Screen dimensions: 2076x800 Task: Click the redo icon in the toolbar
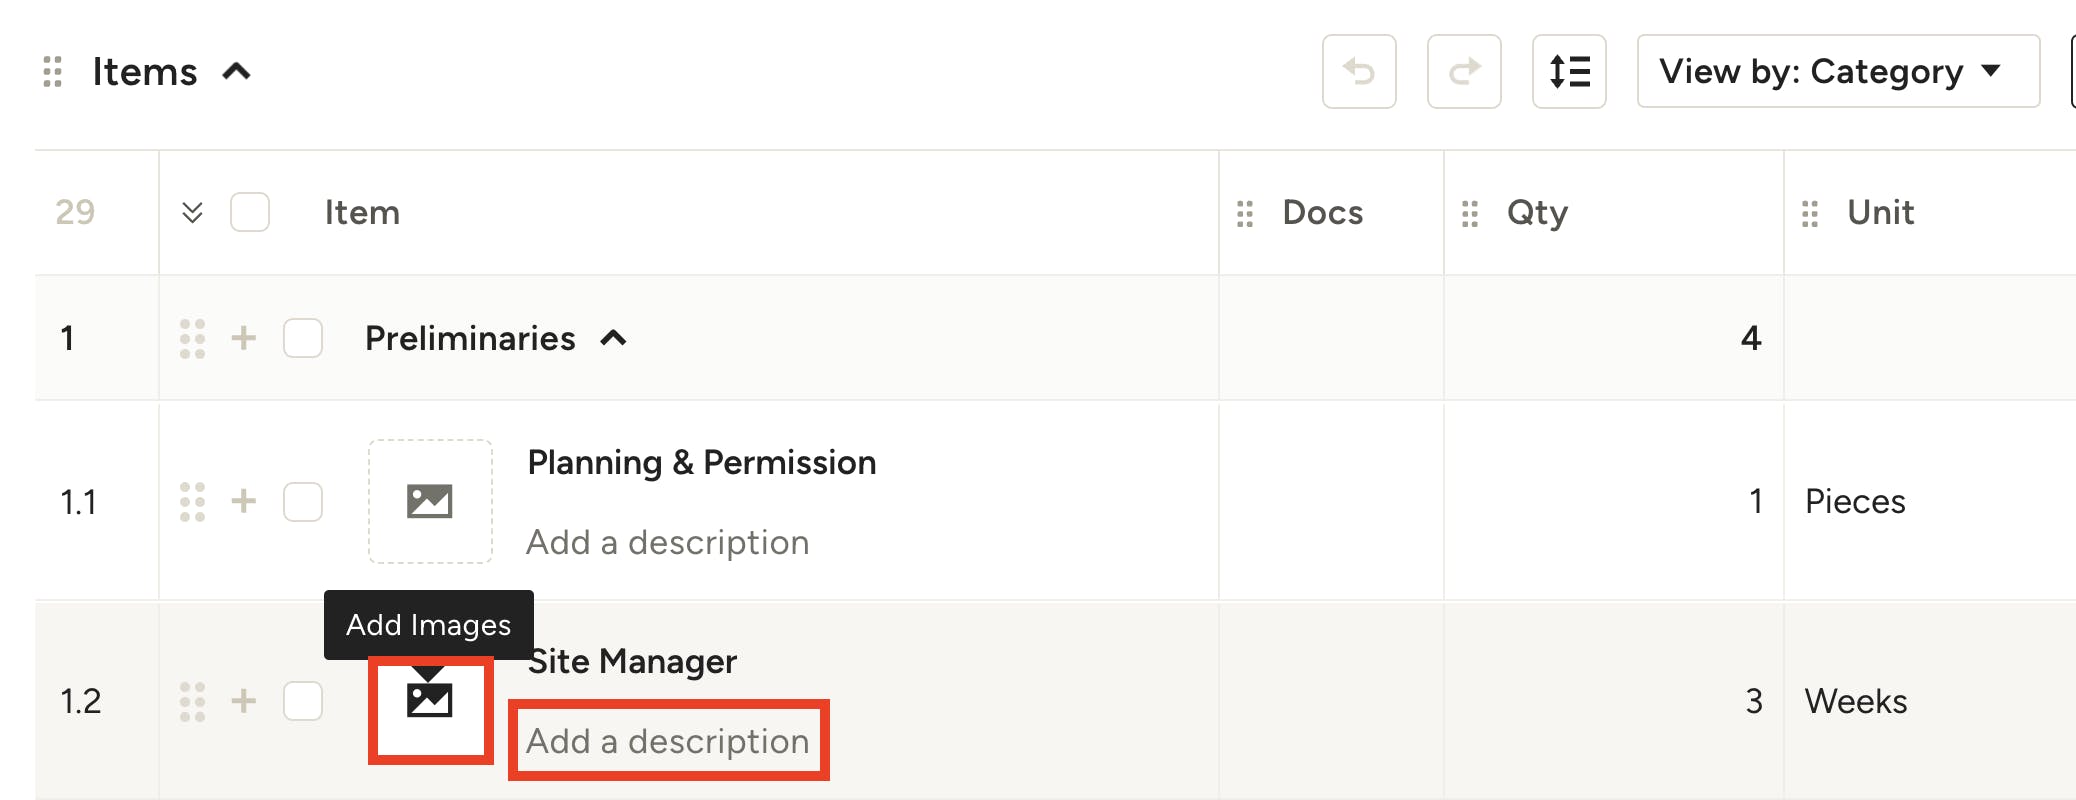(x=1464, y=71)
